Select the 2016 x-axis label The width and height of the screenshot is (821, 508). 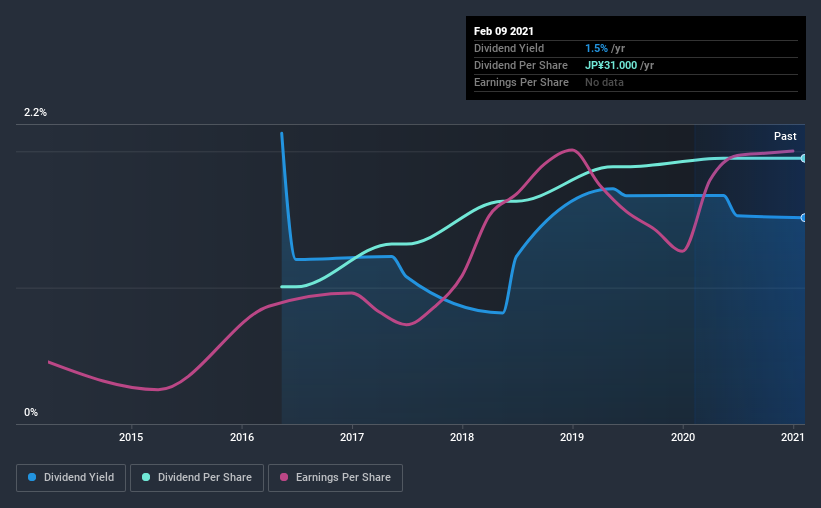tap(242, 437)
